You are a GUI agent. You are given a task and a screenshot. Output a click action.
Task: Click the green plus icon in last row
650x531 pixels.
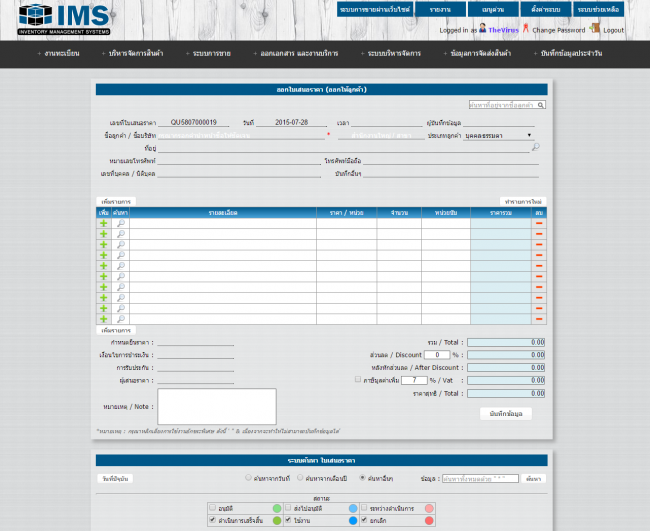click(103, 319)
